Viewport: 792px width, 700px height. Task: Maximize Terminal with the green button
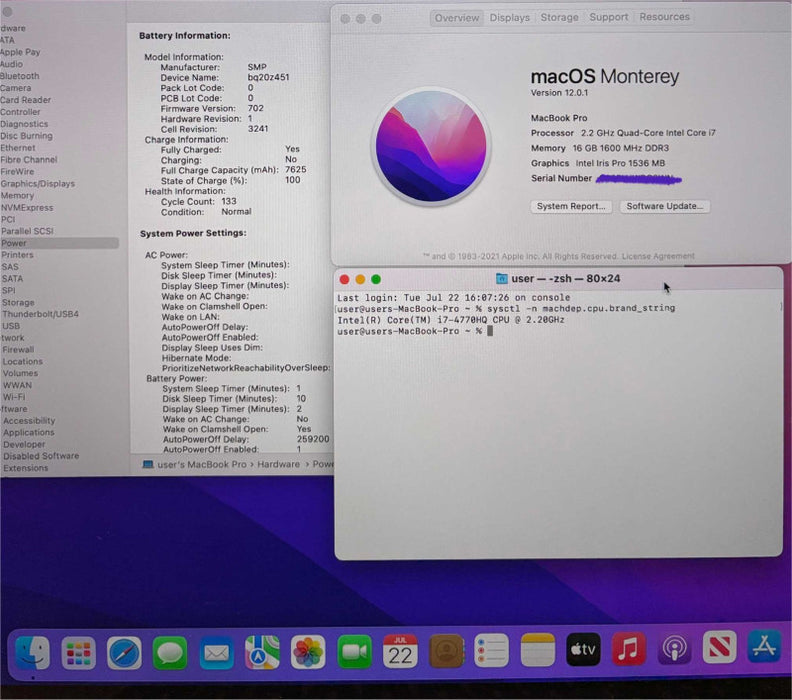[x=376, y=279]
